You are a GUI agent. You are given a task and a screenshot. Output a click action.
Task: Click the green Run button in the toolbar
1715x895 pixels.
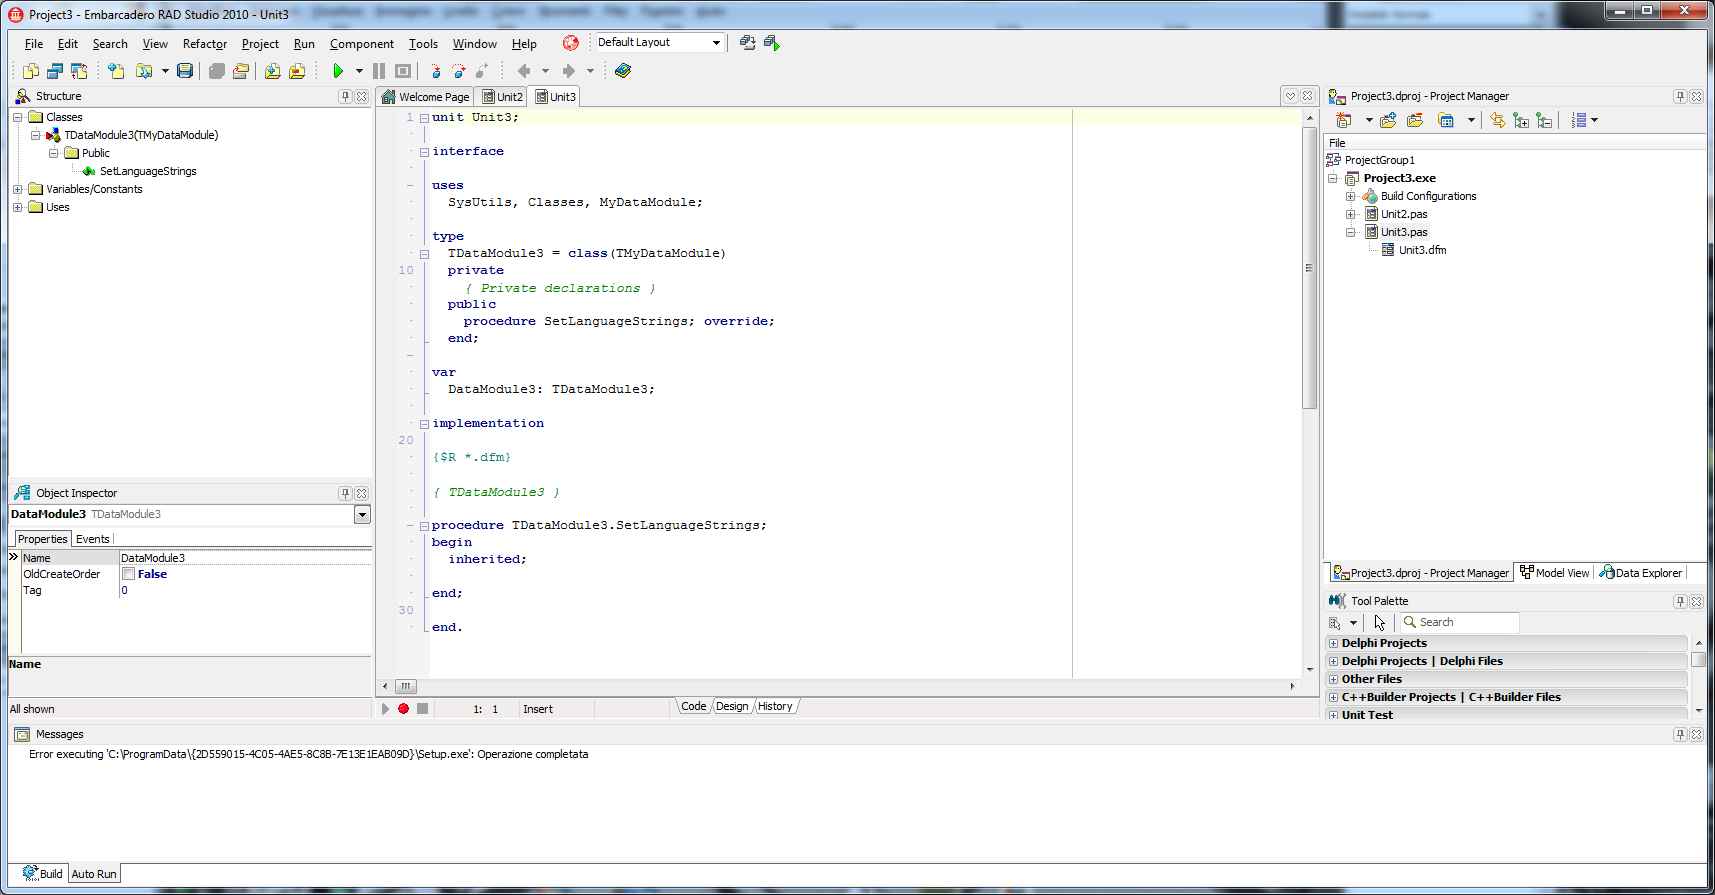pyautogui.click(x=338, y=71)
